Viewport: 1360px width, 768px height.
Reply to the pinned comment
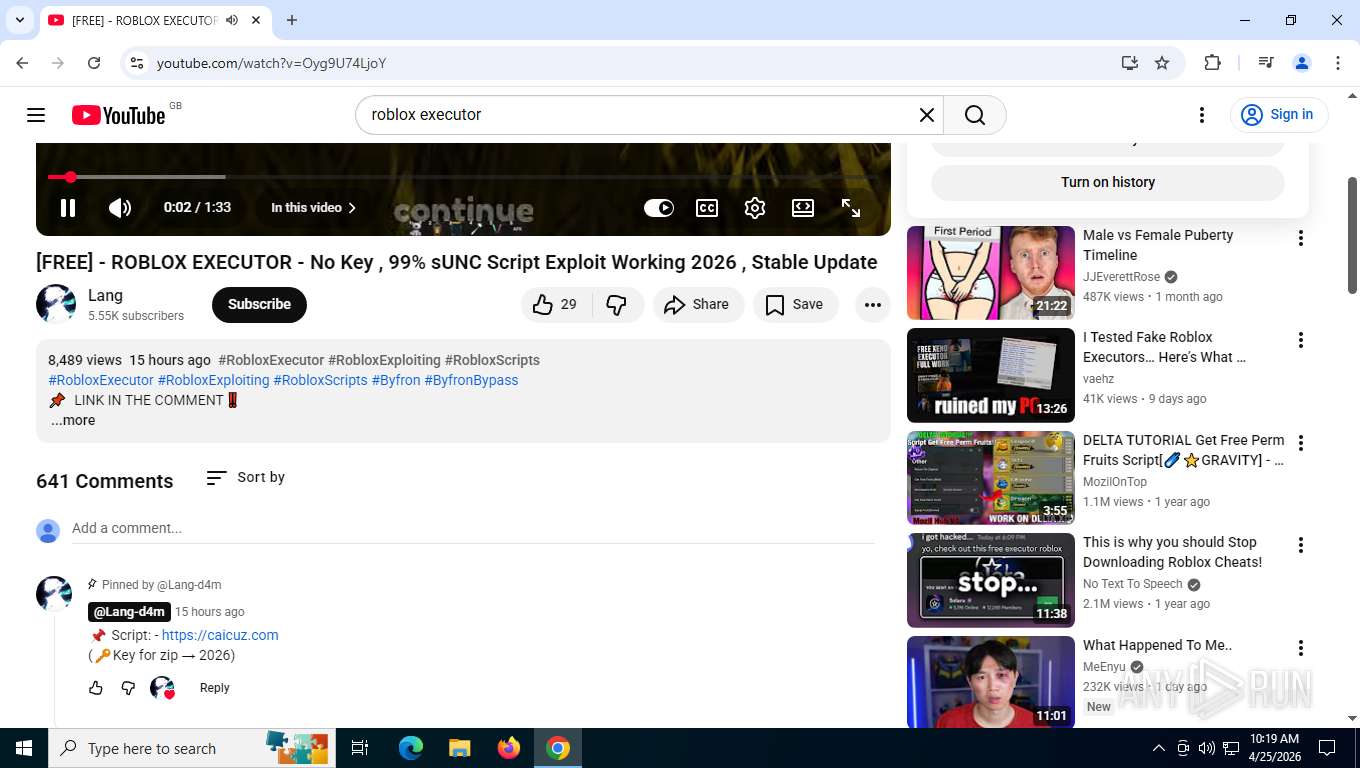point(214,688)
